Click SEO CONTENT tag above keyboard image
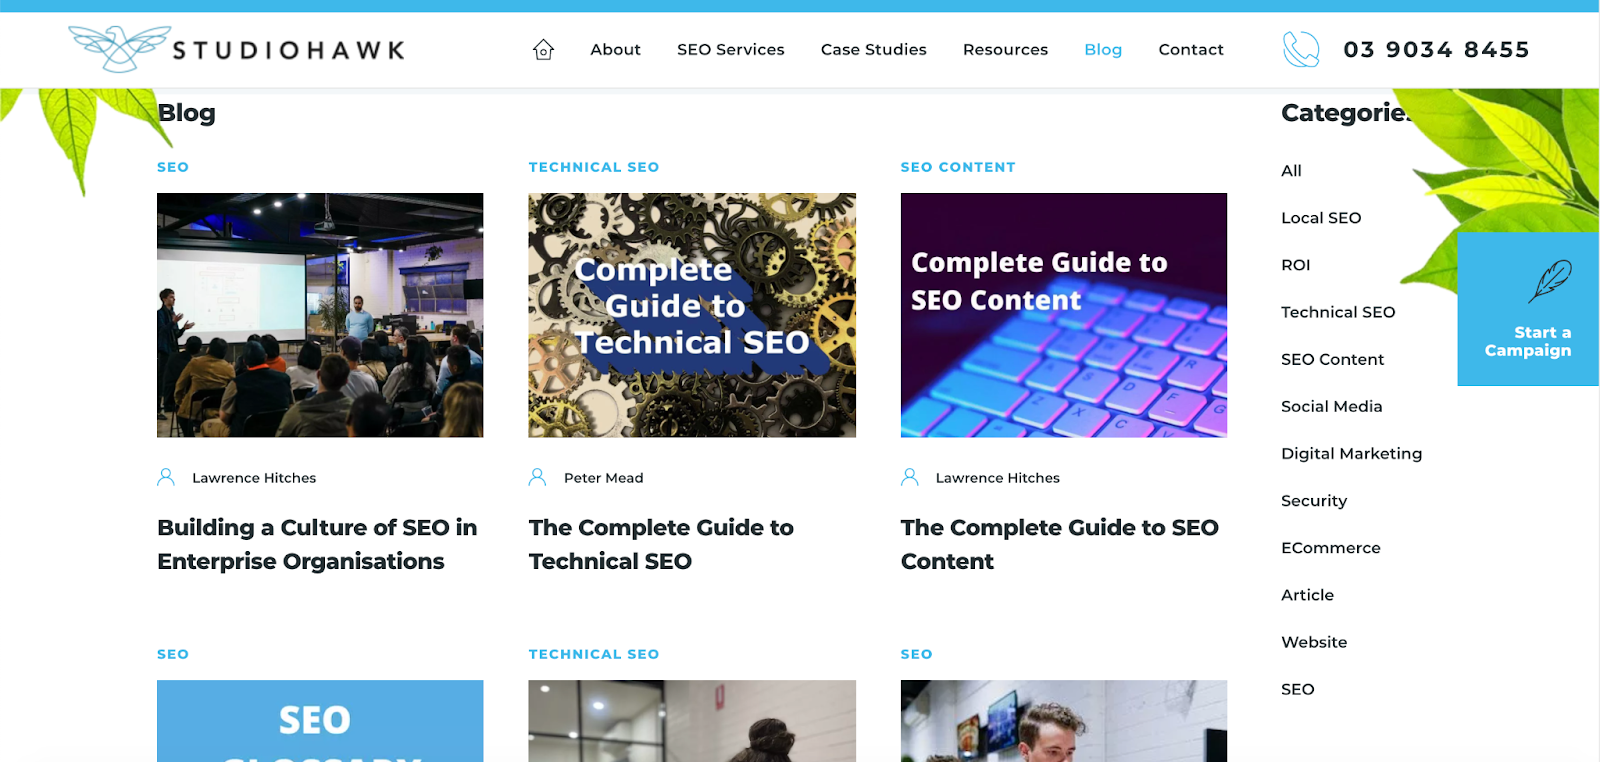1600x762 pixels. click(958, 167)
